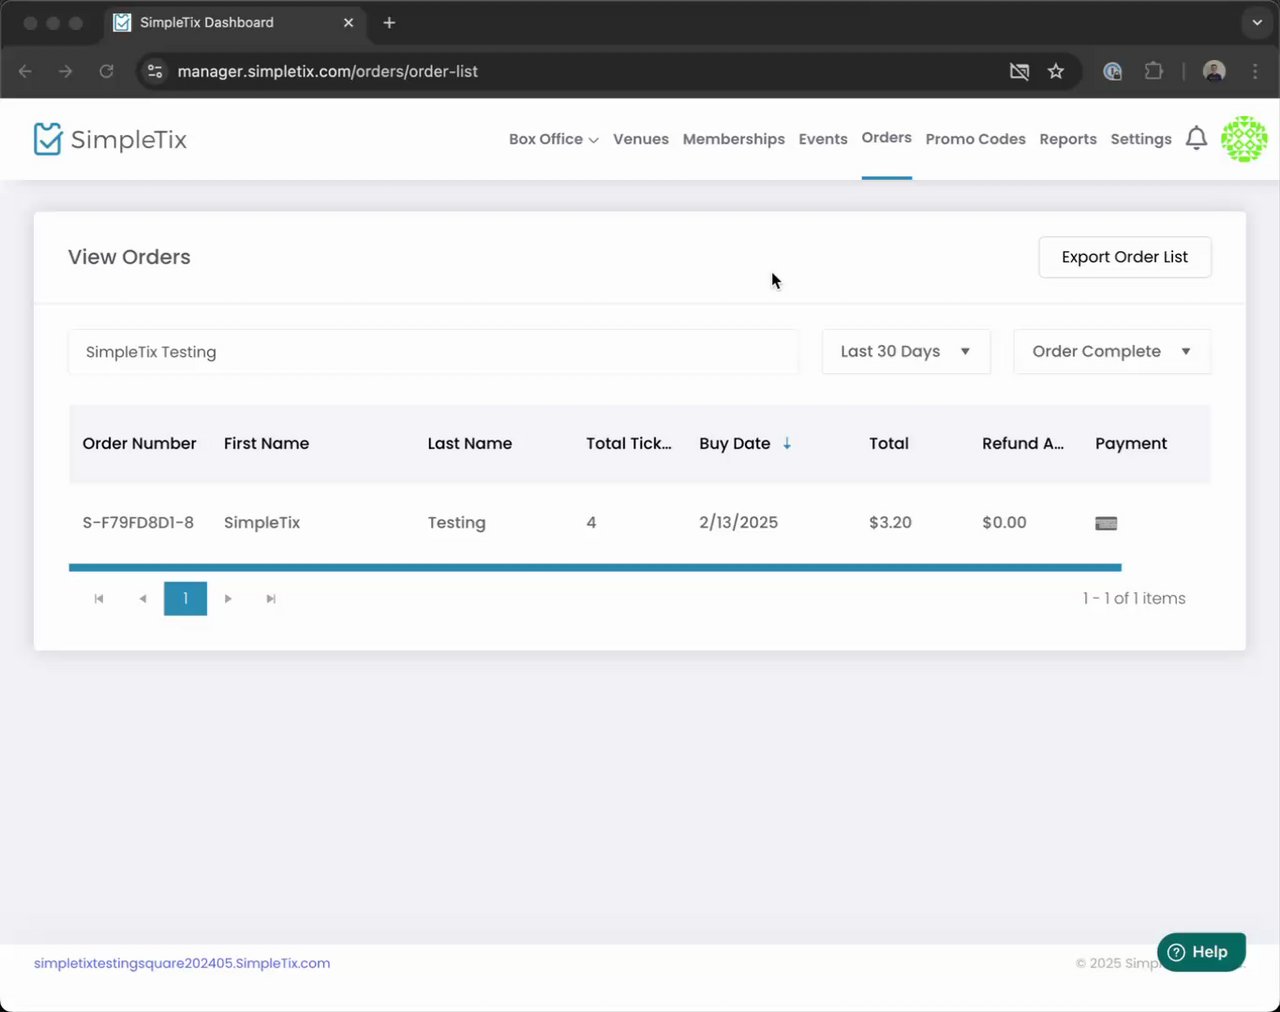Bookmark this page with the star icon

pyautogui.click(x=1056, y=71)
